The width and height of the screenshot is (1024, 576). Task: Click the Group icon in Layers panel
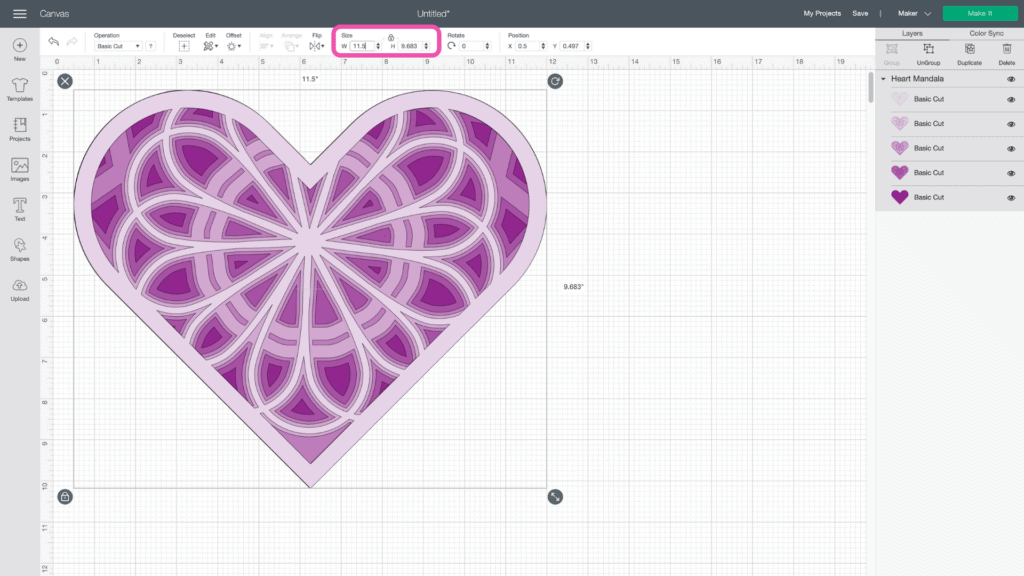(x=891, y=50)
